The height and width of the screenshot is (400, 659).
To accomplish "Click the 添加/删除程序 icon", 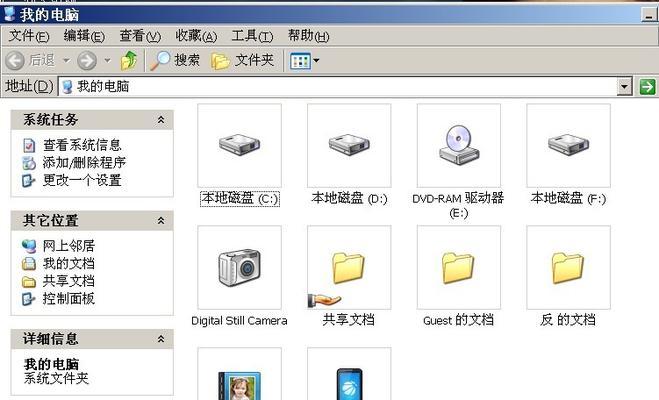I will click(29, 163).
